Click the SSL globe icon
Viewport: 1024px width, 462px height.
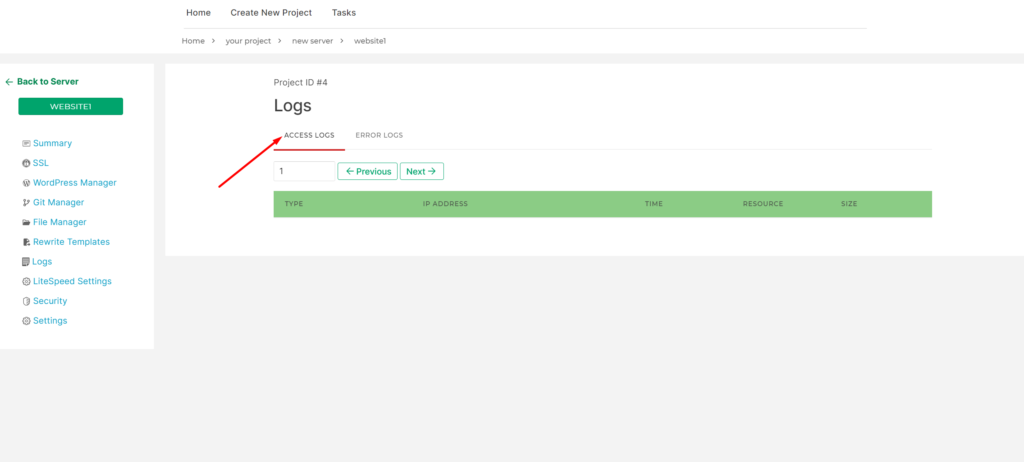click(x=26, y=163)
